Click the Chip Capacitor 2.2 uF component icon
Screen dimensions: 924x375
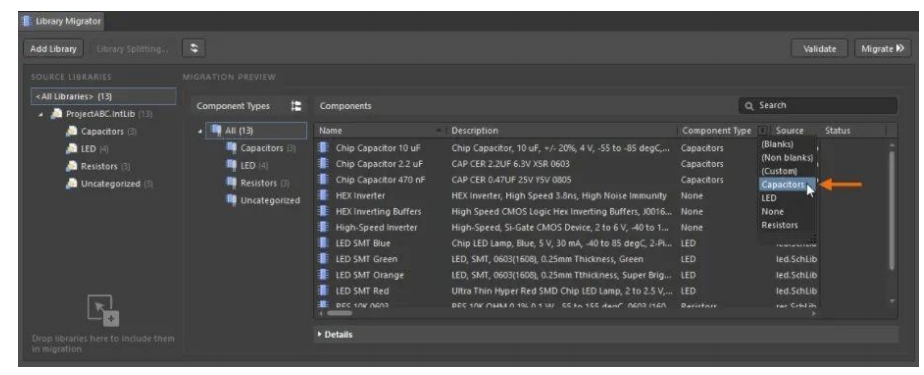[324, 164]
